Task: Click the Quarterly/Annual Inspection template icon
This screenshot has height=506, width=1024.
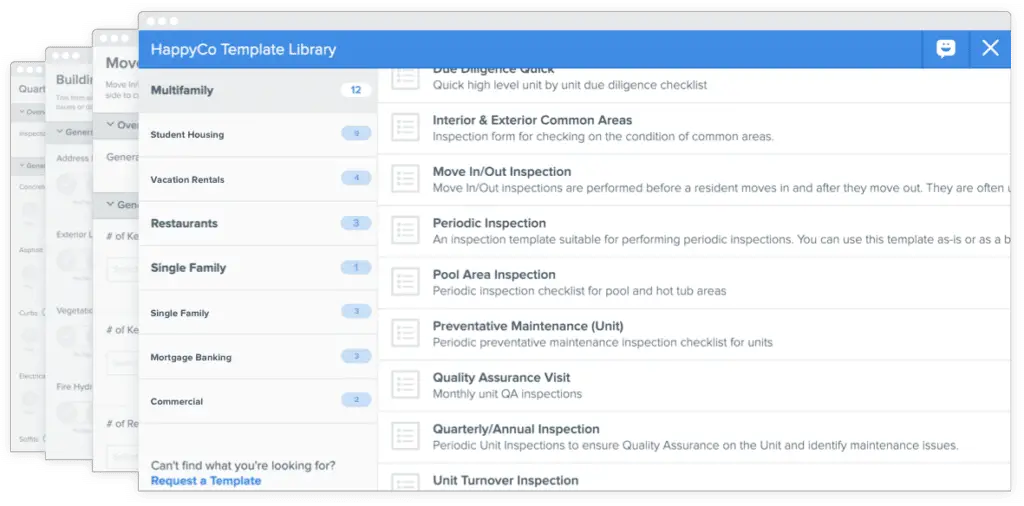Action: click(406, 436)
